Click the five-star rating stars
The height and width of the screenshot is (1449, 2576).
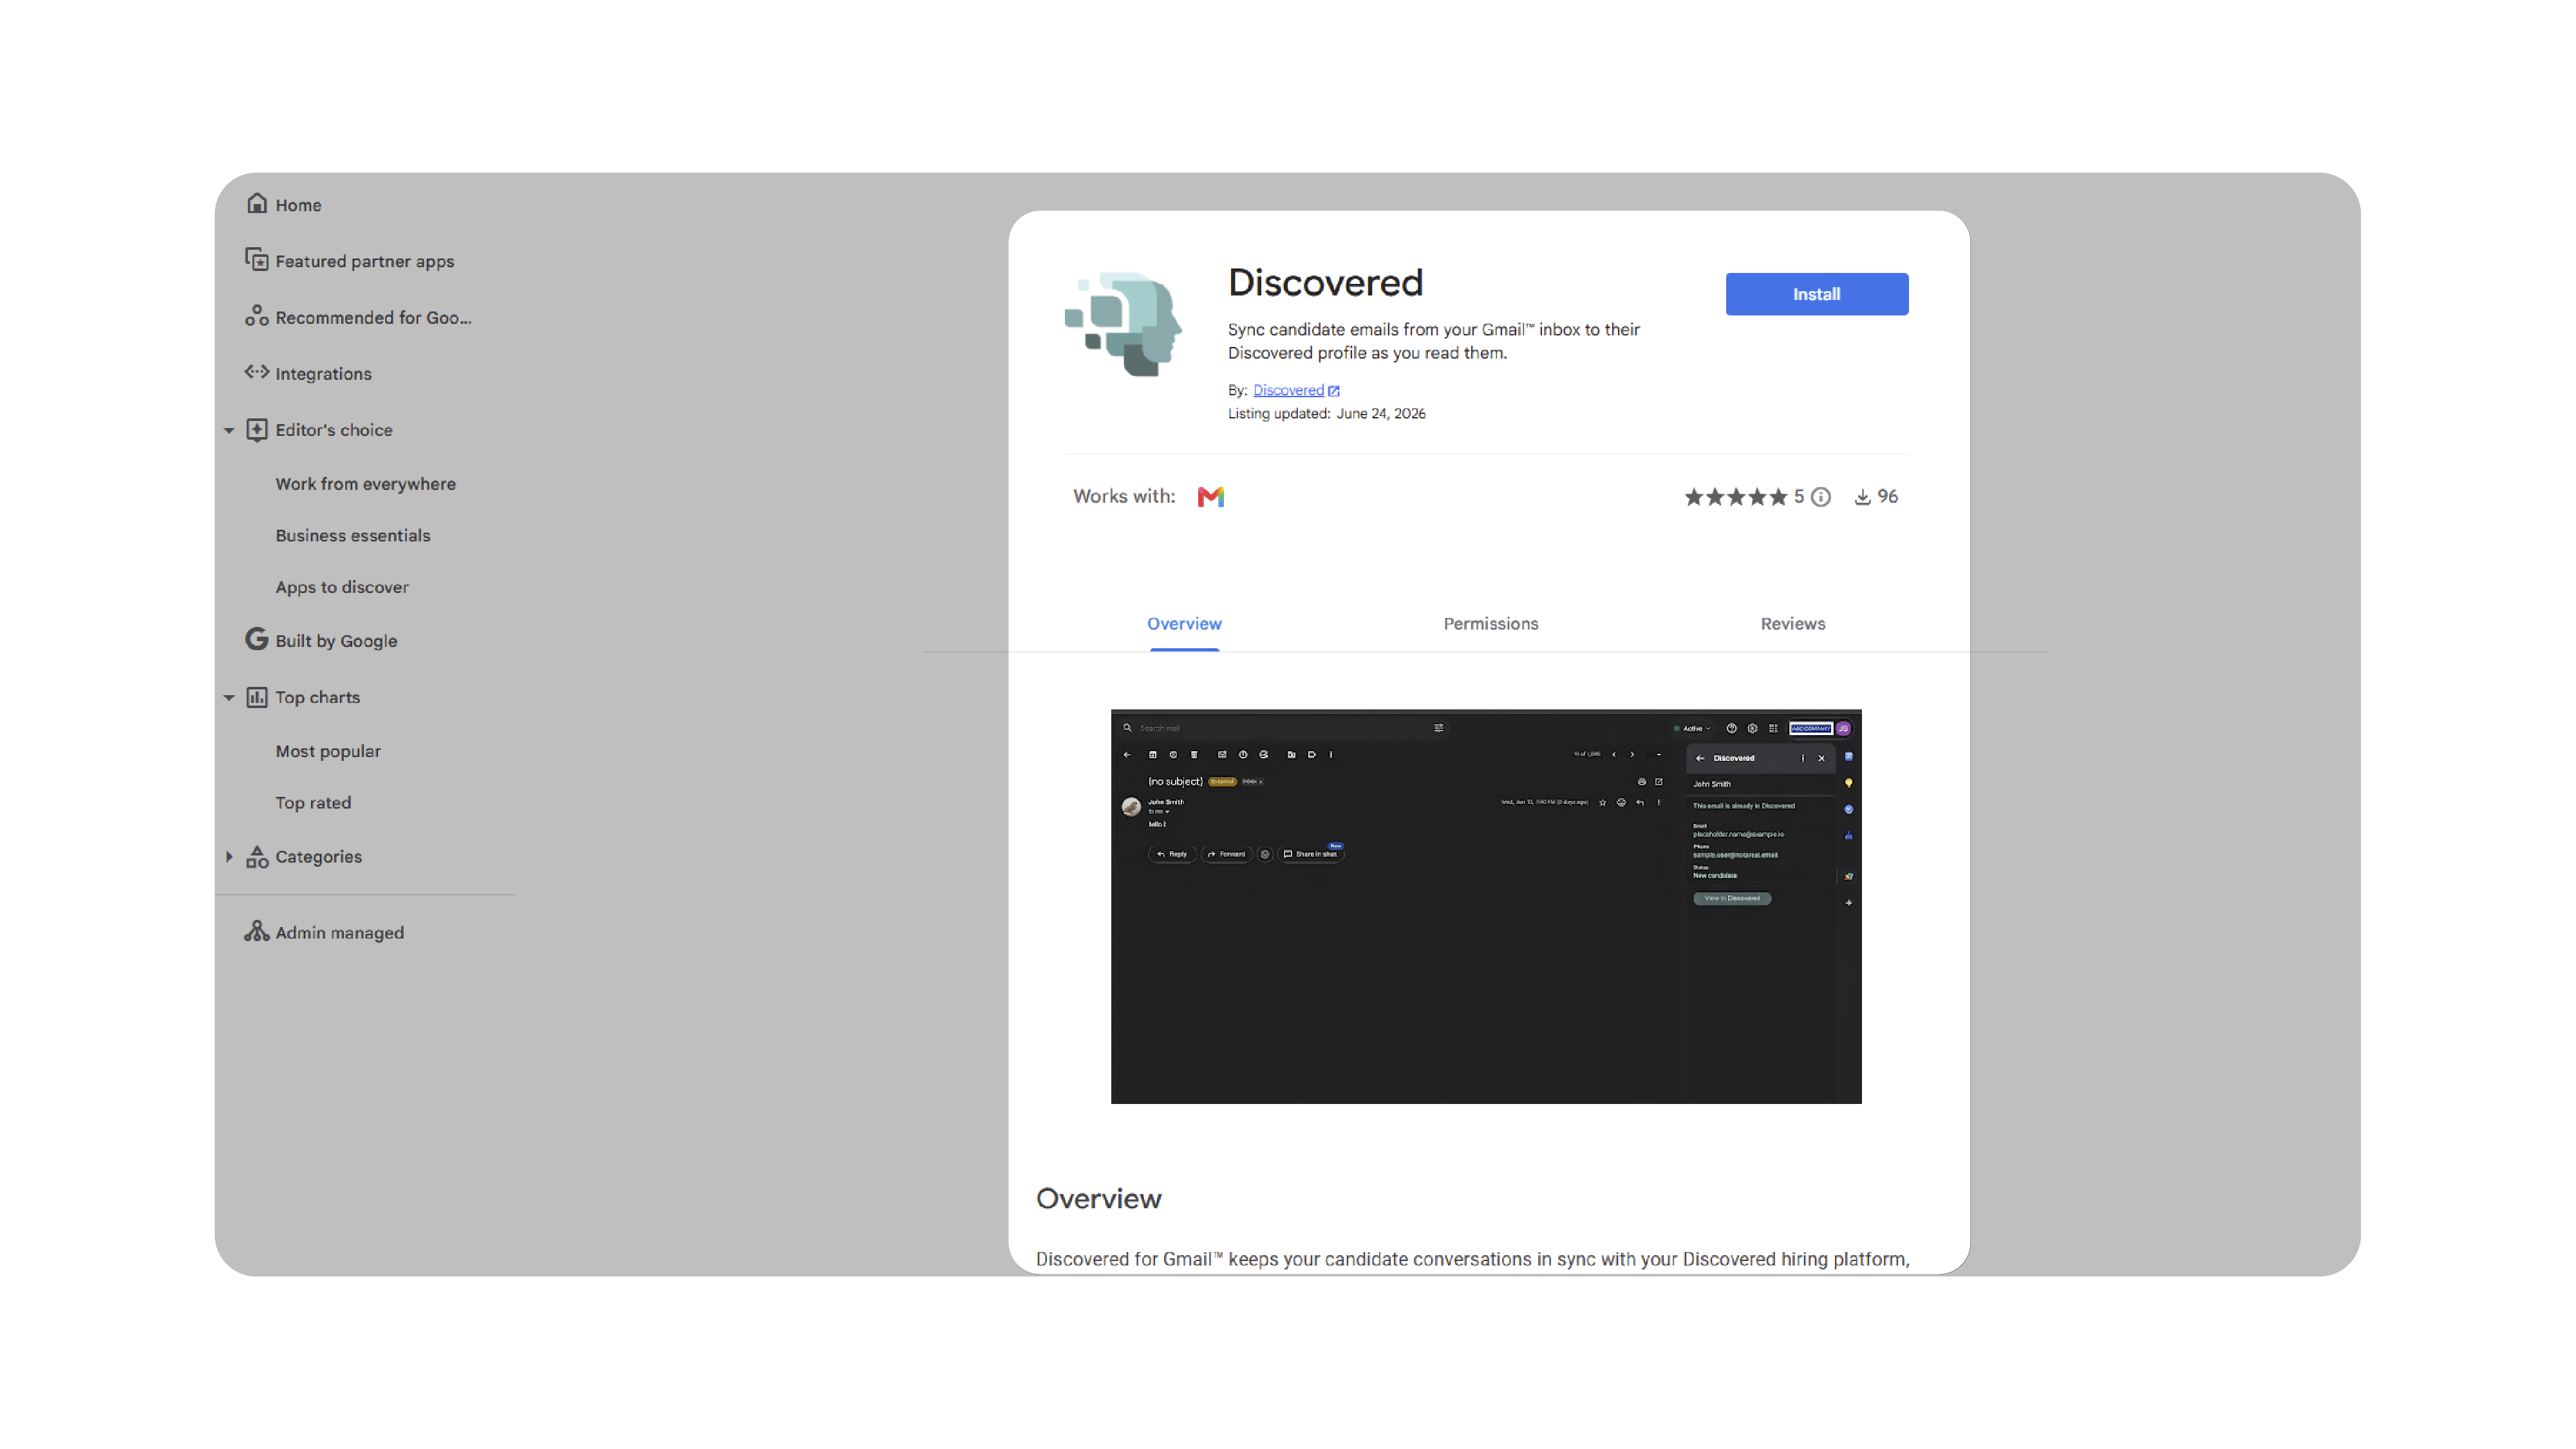[x=1735, y=497]
